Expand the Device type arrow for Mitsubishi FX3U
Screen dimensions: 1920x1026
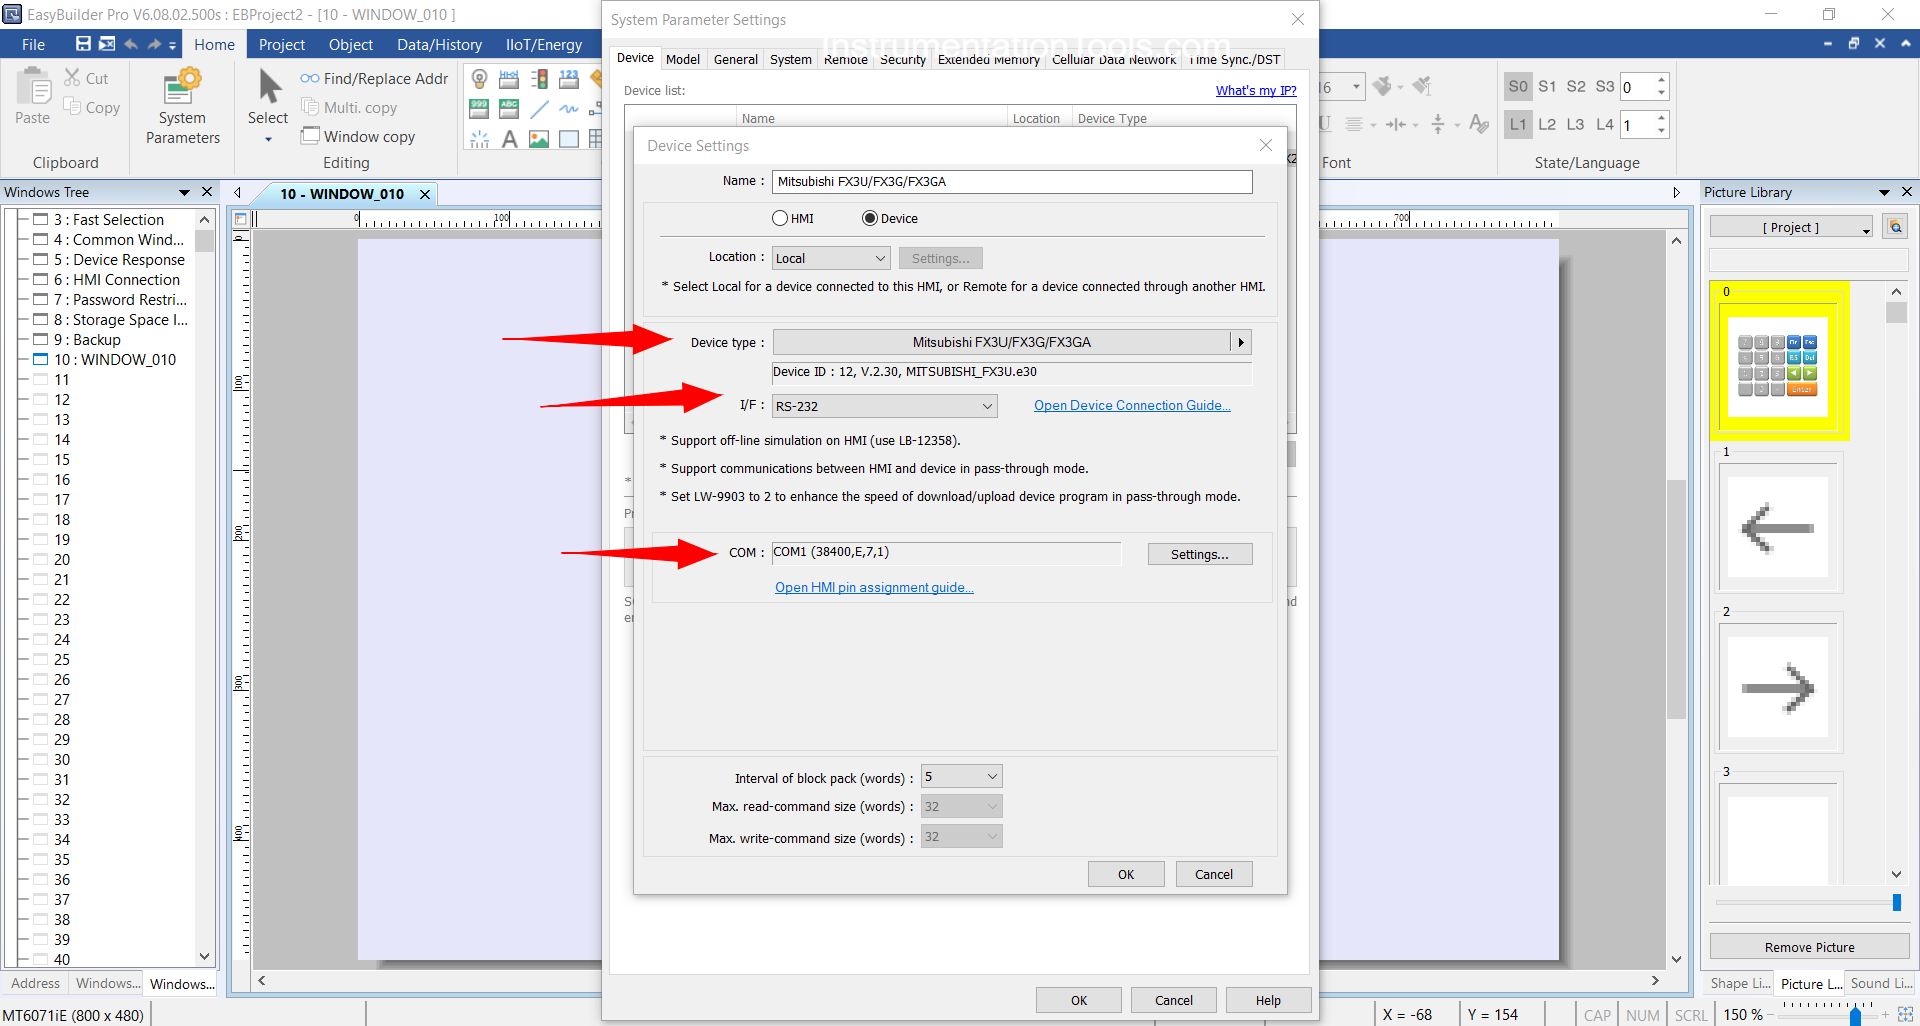tap(1241, 342)
